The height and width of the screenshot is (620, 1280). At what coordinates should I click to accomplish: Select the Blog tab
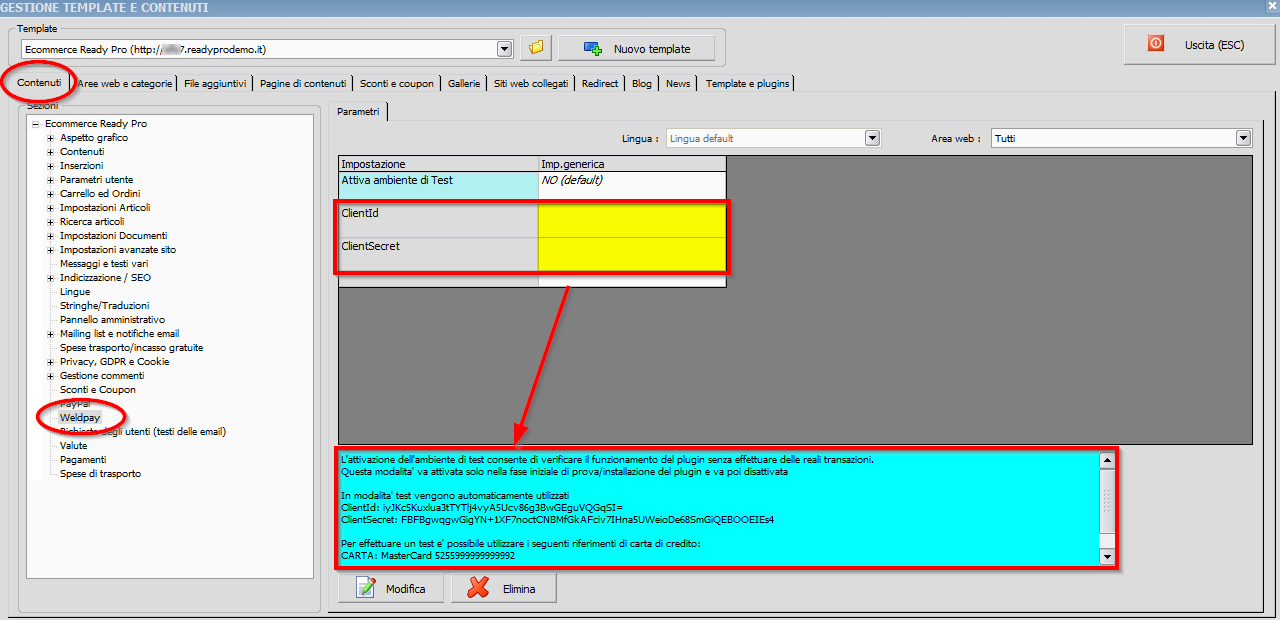(x=642, y=84)
